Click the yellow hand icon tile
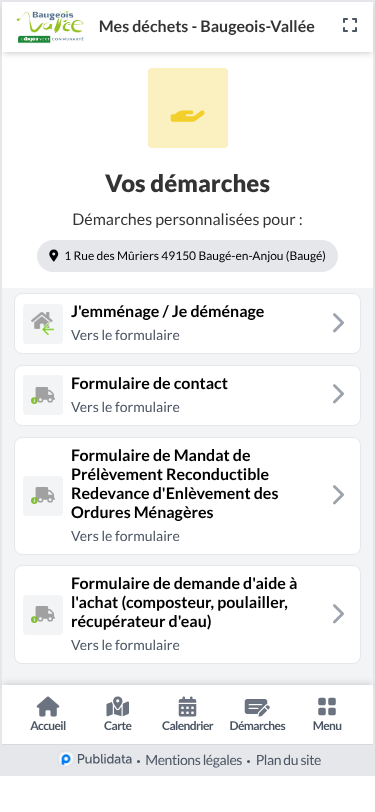 point(188,108)
